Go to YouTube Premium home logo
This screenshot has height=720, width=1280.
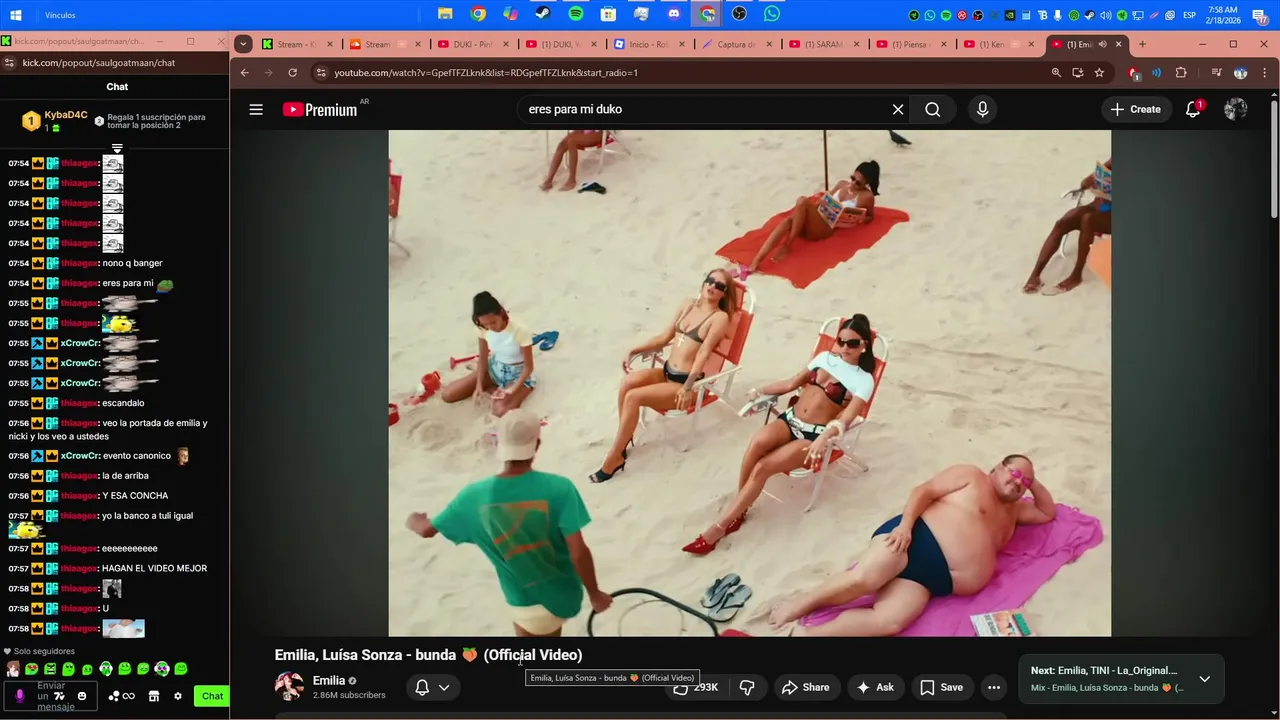(x=320, y=110)
